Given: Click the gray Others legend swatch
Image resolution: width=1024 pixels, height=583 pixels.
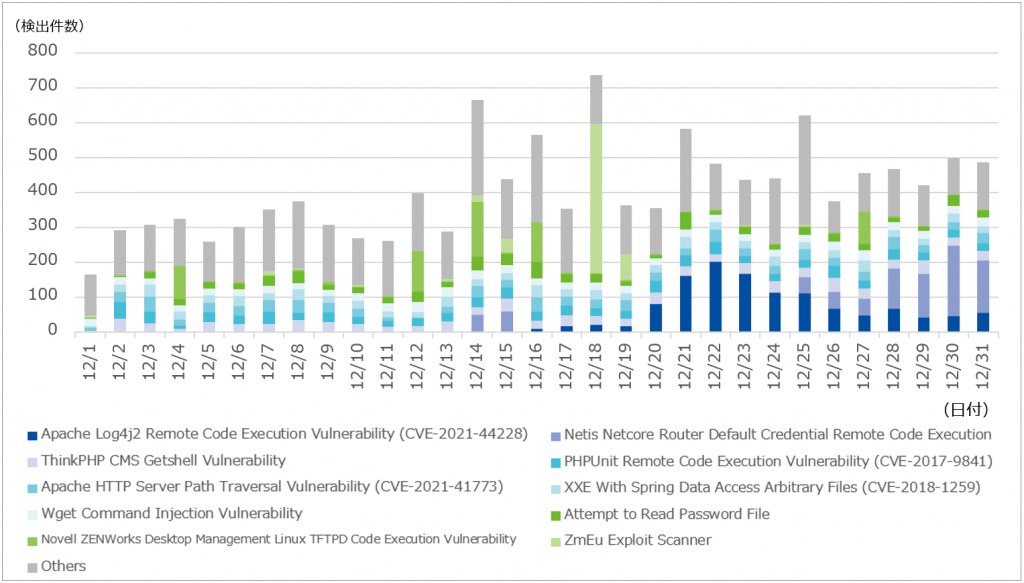Looking at the screenshot, I should pos(33,567).
